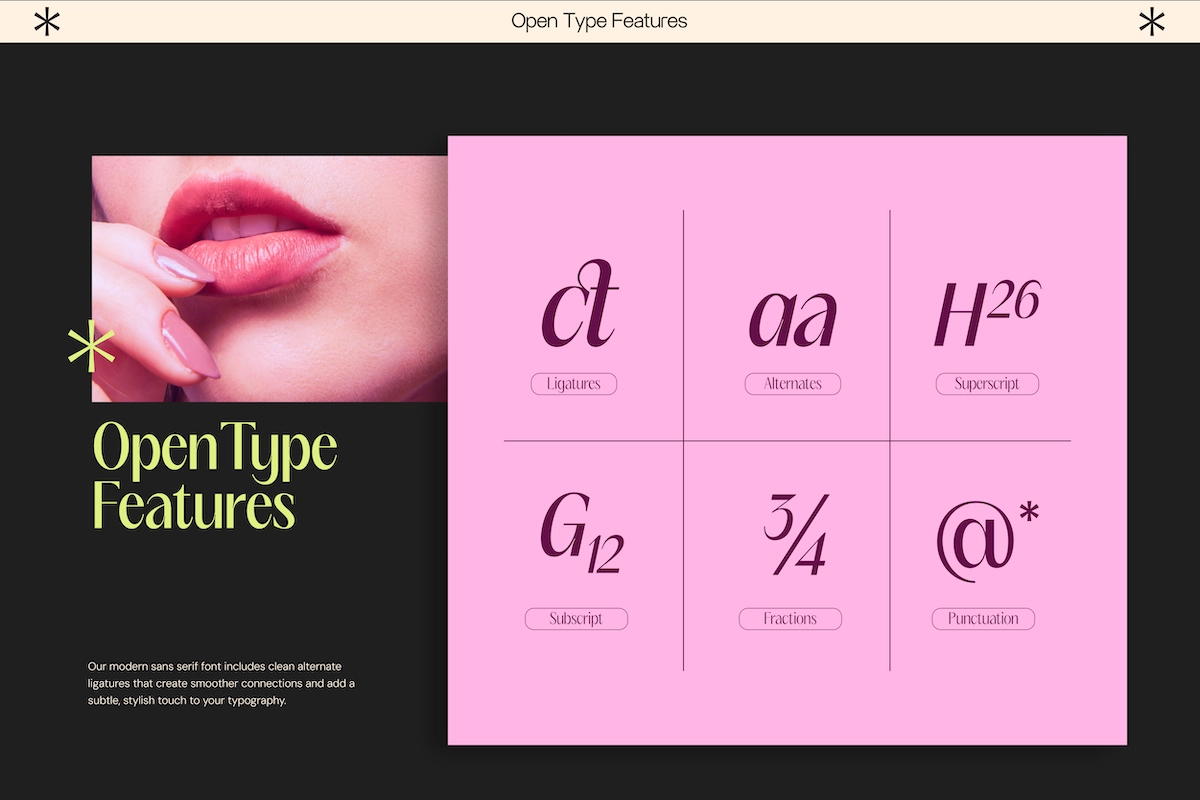Expand the Punctuation feature options
The image size is (1200, 800).
click(983, 619)
